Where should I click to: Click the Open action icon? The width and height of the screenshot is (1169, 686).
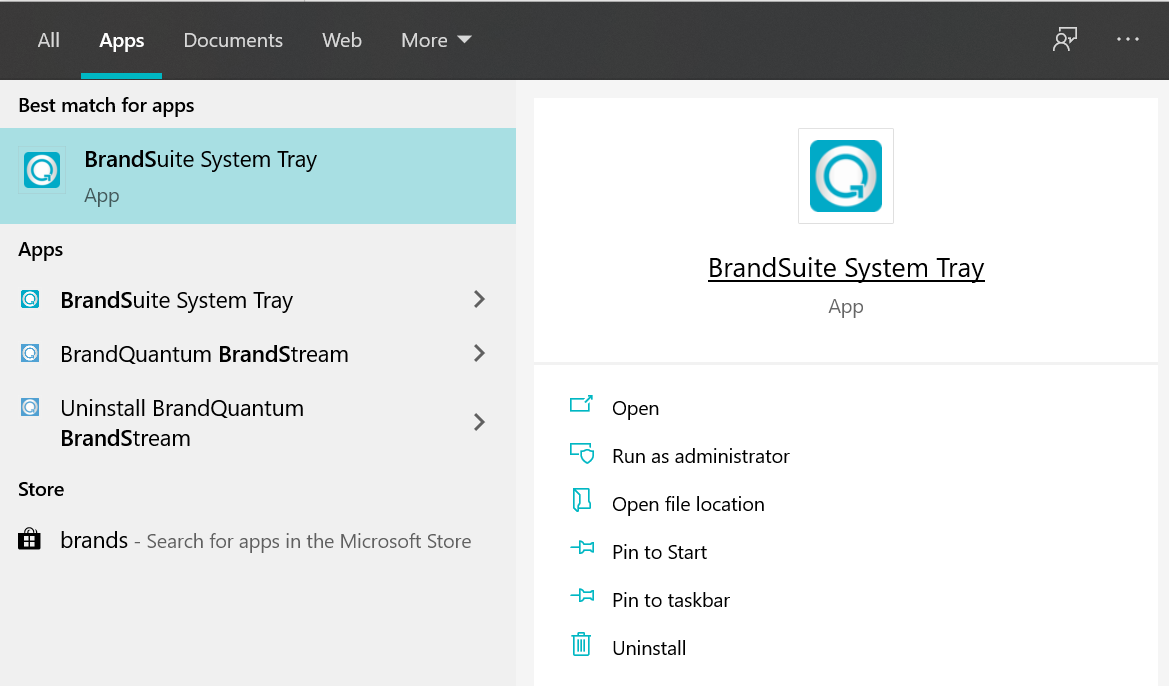pyautogui.click(x=581, y=404)
